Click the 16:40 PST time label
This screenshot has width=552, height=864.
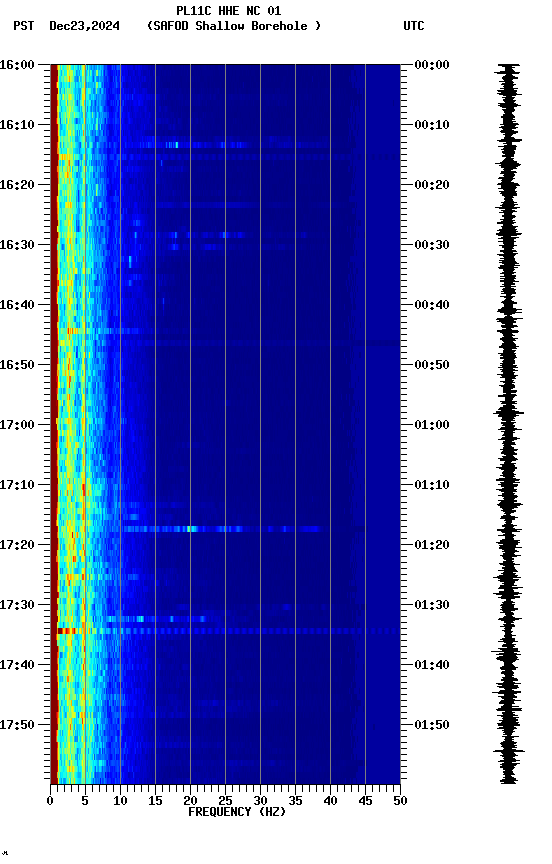17,305
